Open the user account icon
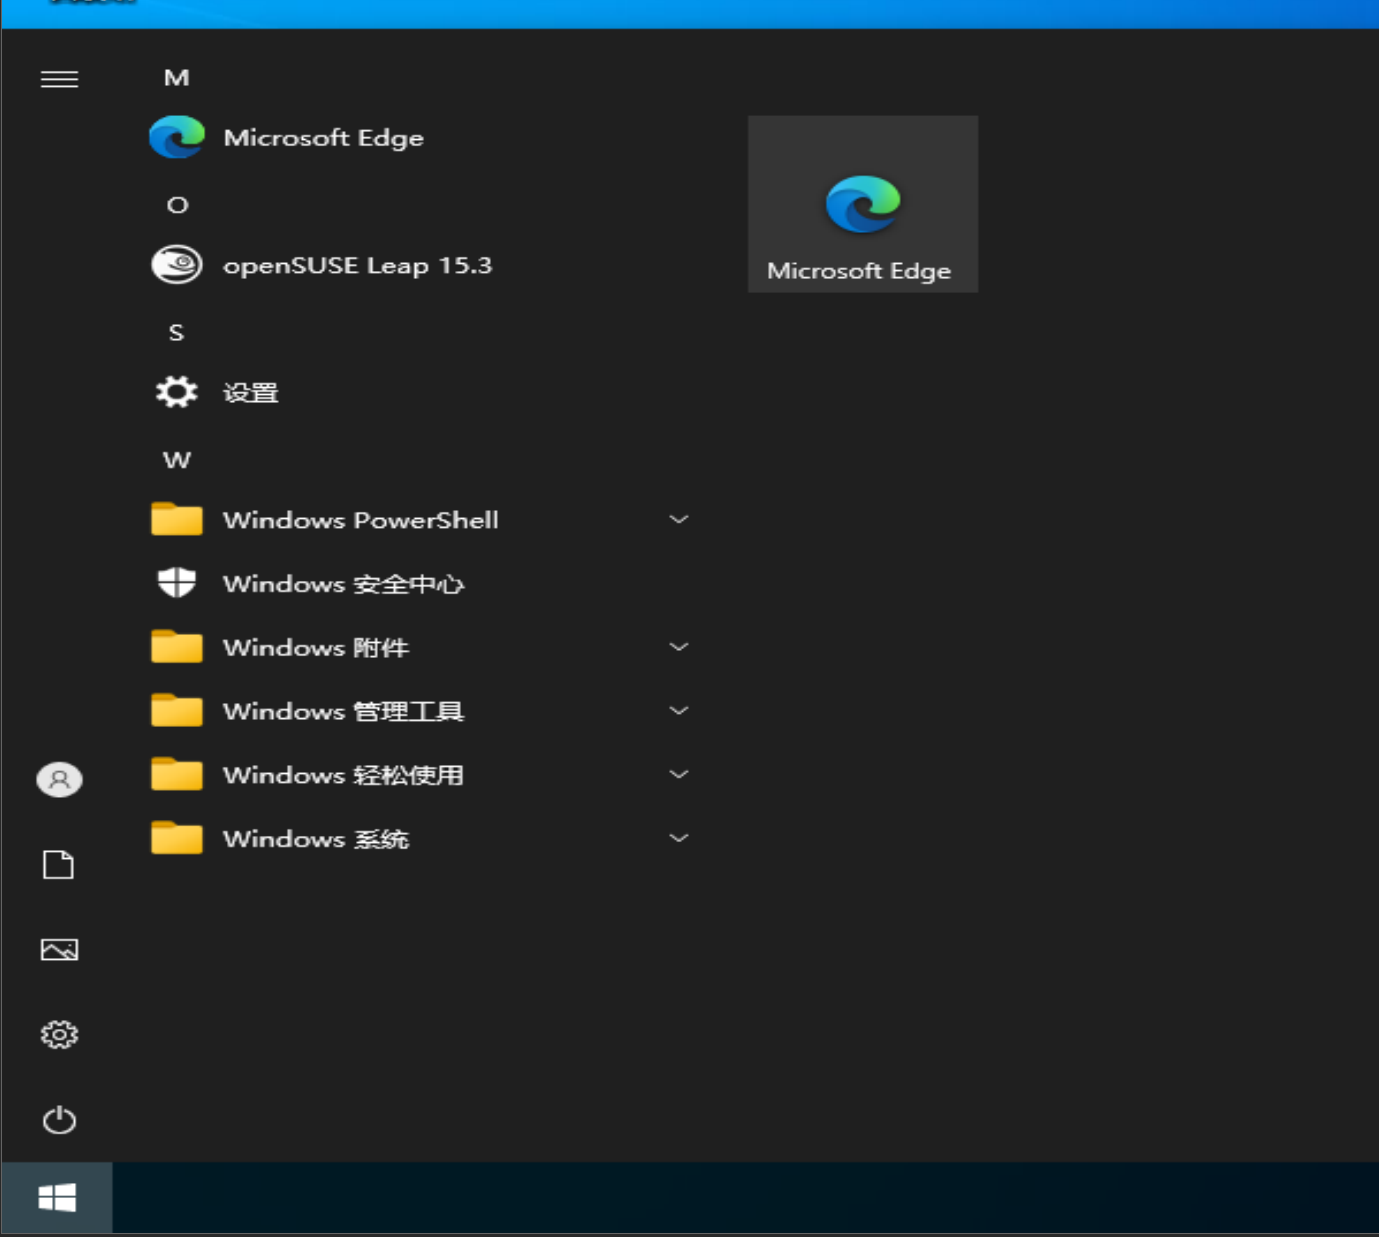Image resolution: width=1379 pixels, height=1237 pixels. click(x=59, y=779)
